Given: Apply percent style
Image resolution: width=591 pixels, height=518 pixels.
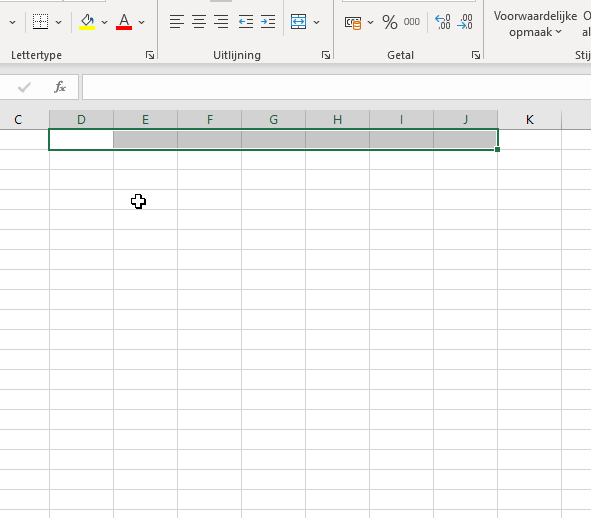Looking at the screenshot, I should point(390,22).
